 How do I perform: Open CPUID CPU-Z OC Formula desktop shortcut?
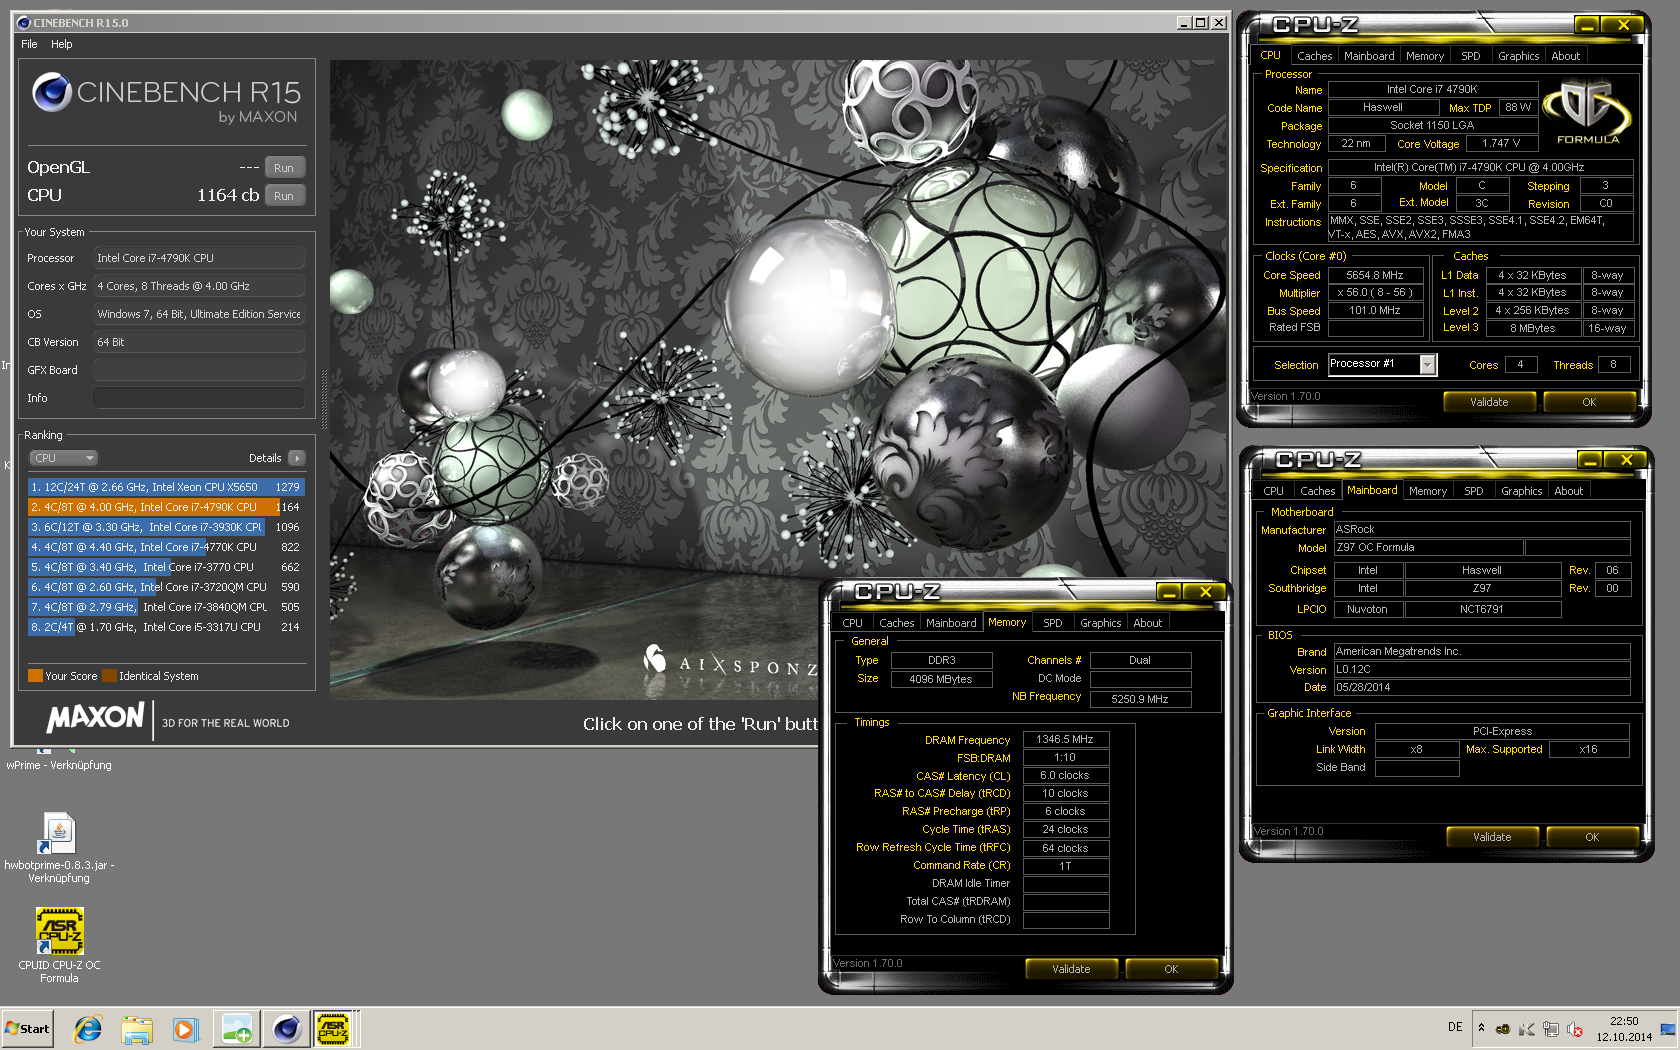pyautogui.click(x=59, y=945)
